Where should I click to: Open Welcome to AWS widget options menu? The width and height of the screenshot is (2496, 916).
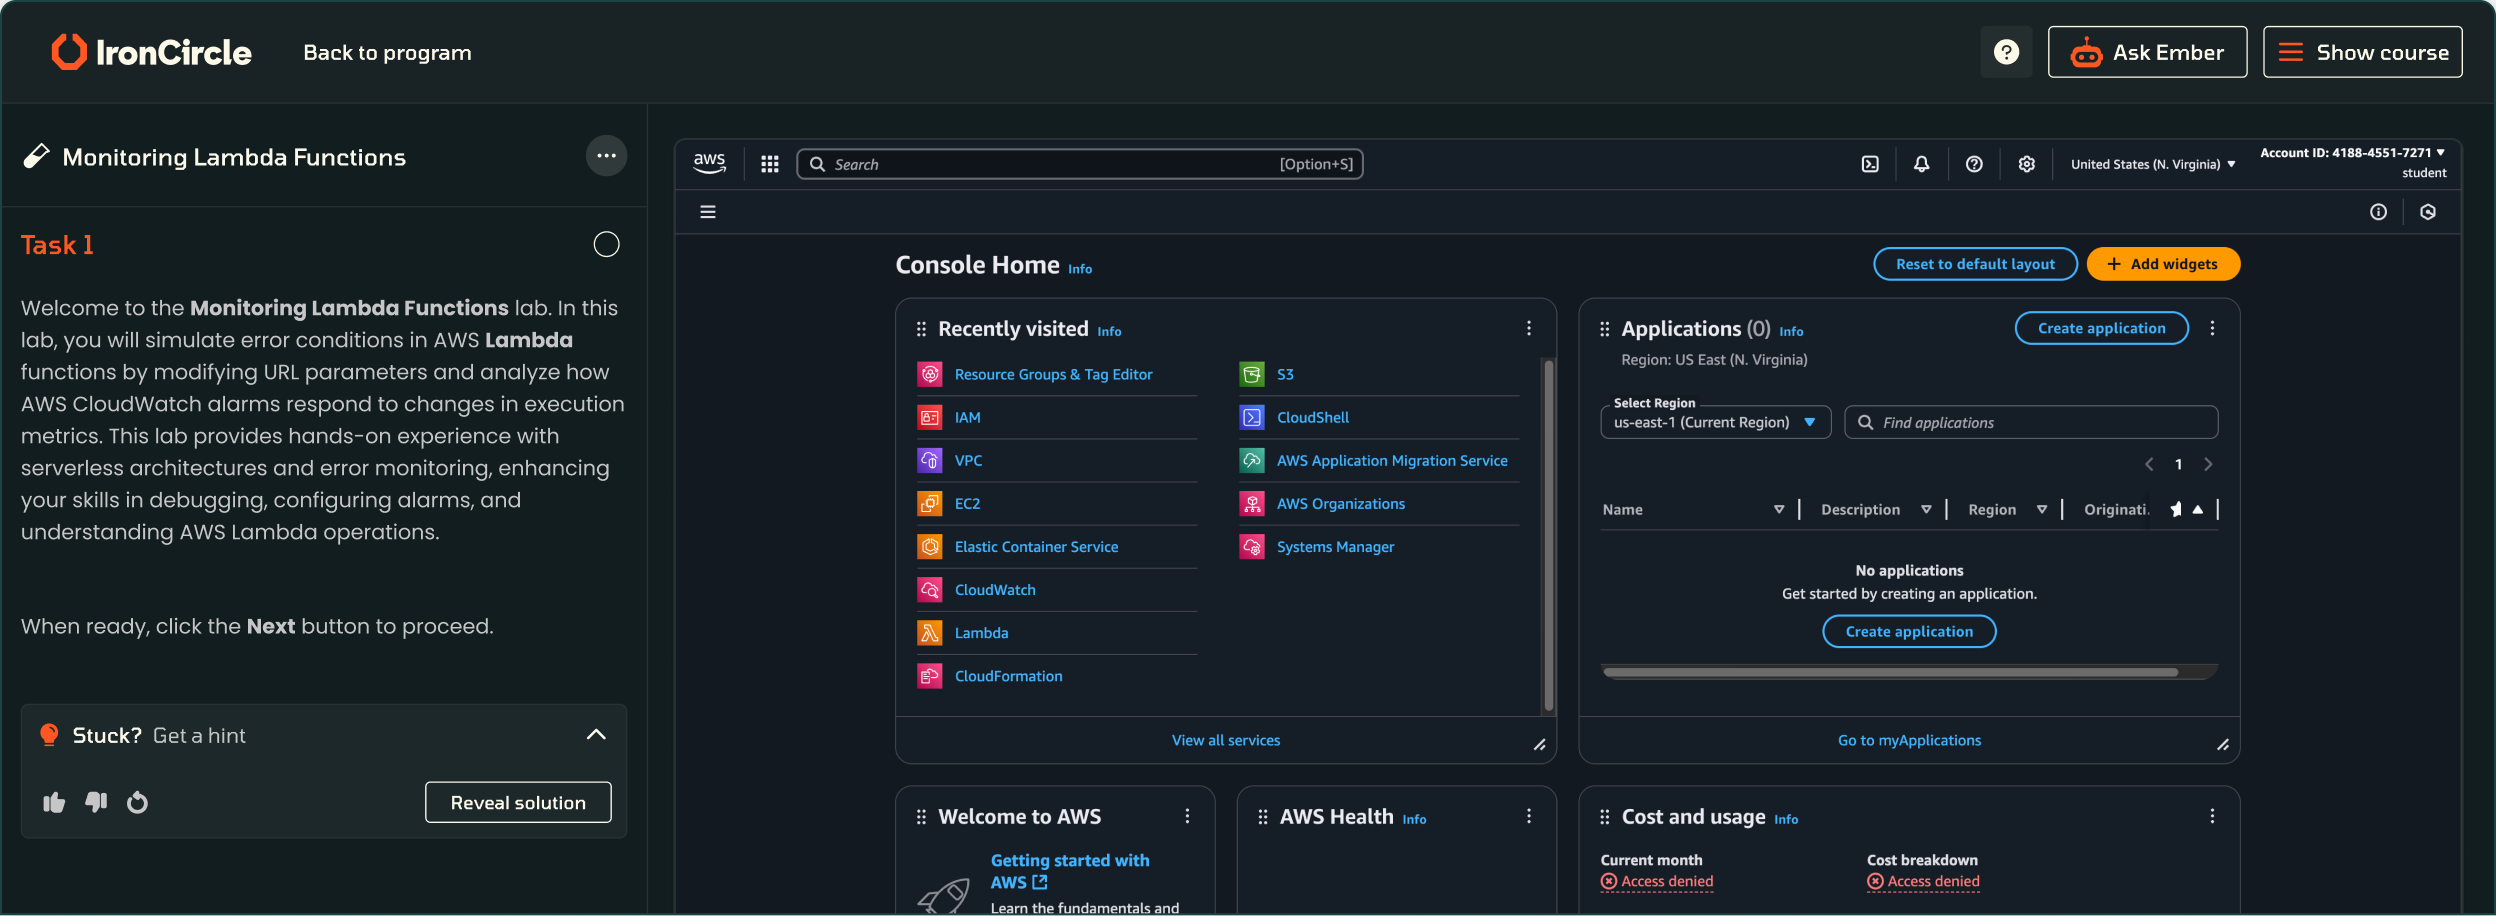pos(1187,816)
